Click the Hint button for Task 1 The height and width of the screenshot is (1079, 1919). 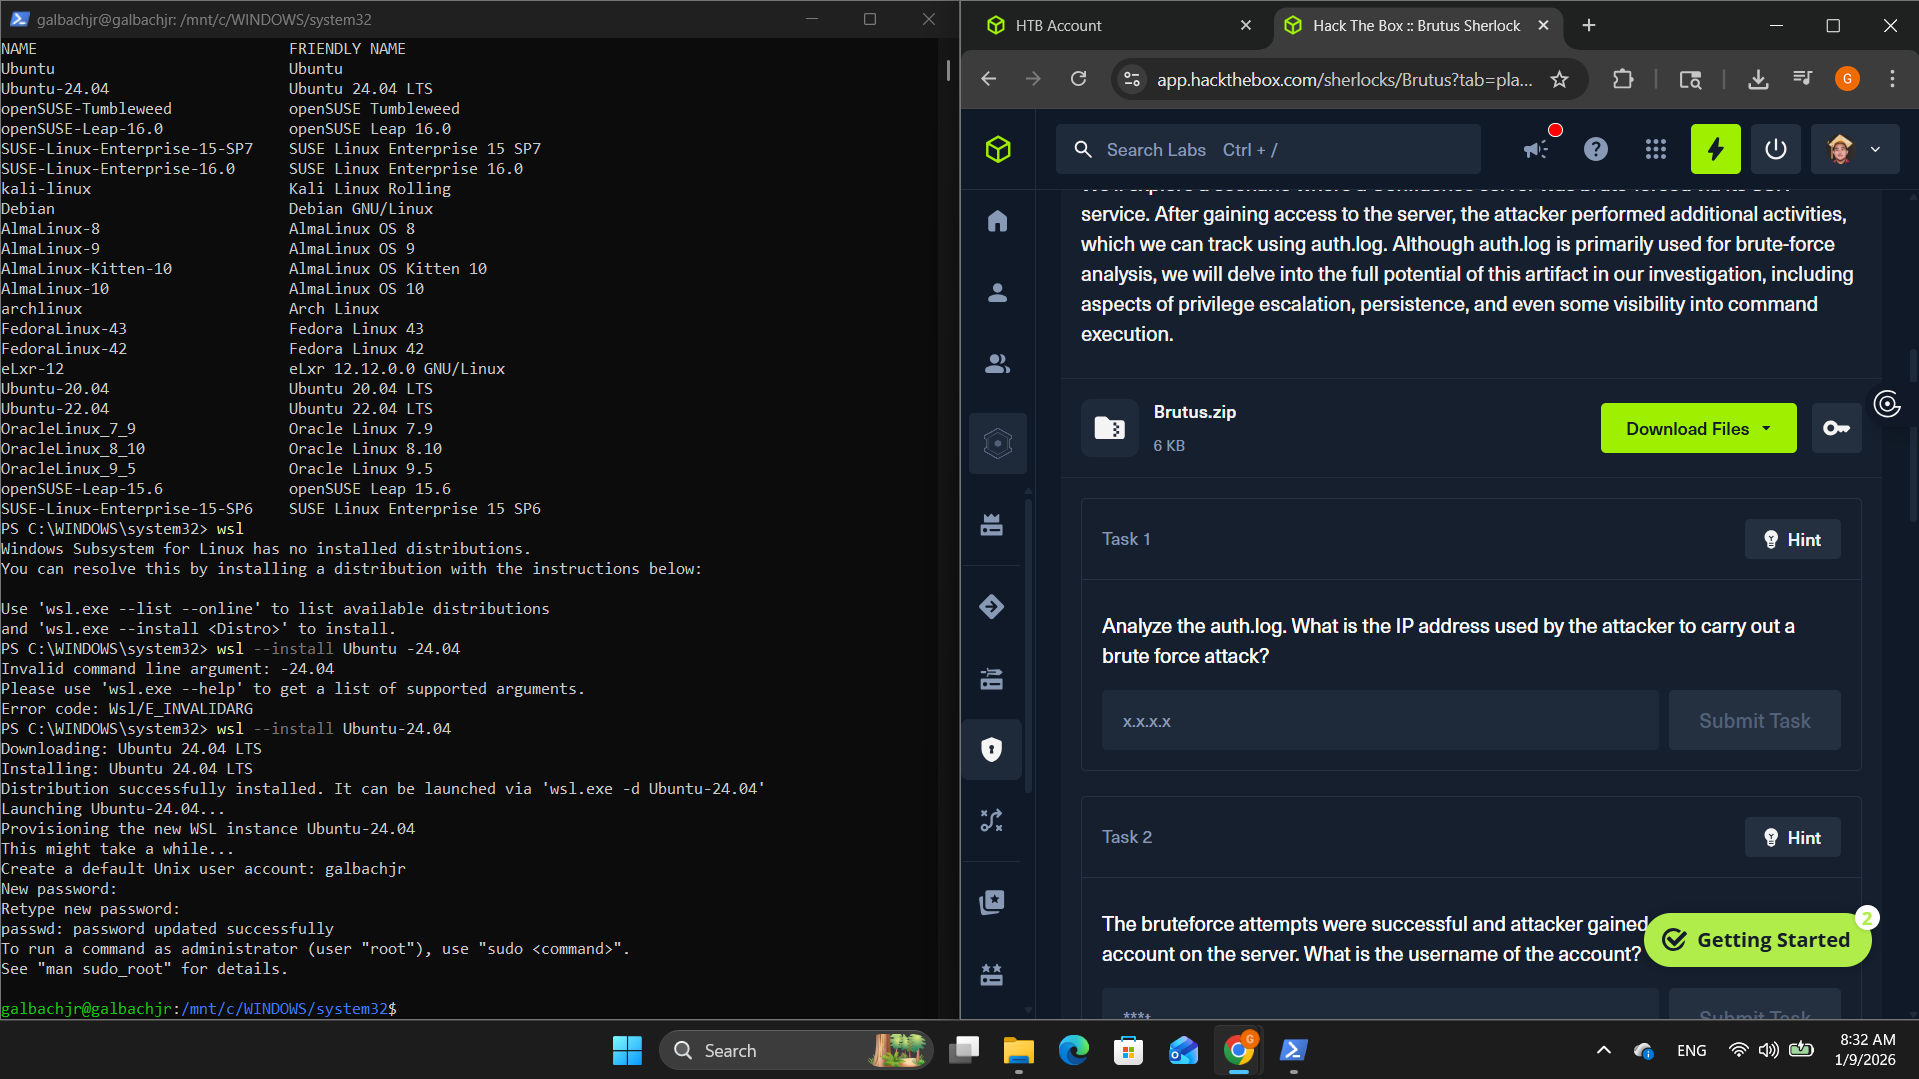coord(1793,539)
